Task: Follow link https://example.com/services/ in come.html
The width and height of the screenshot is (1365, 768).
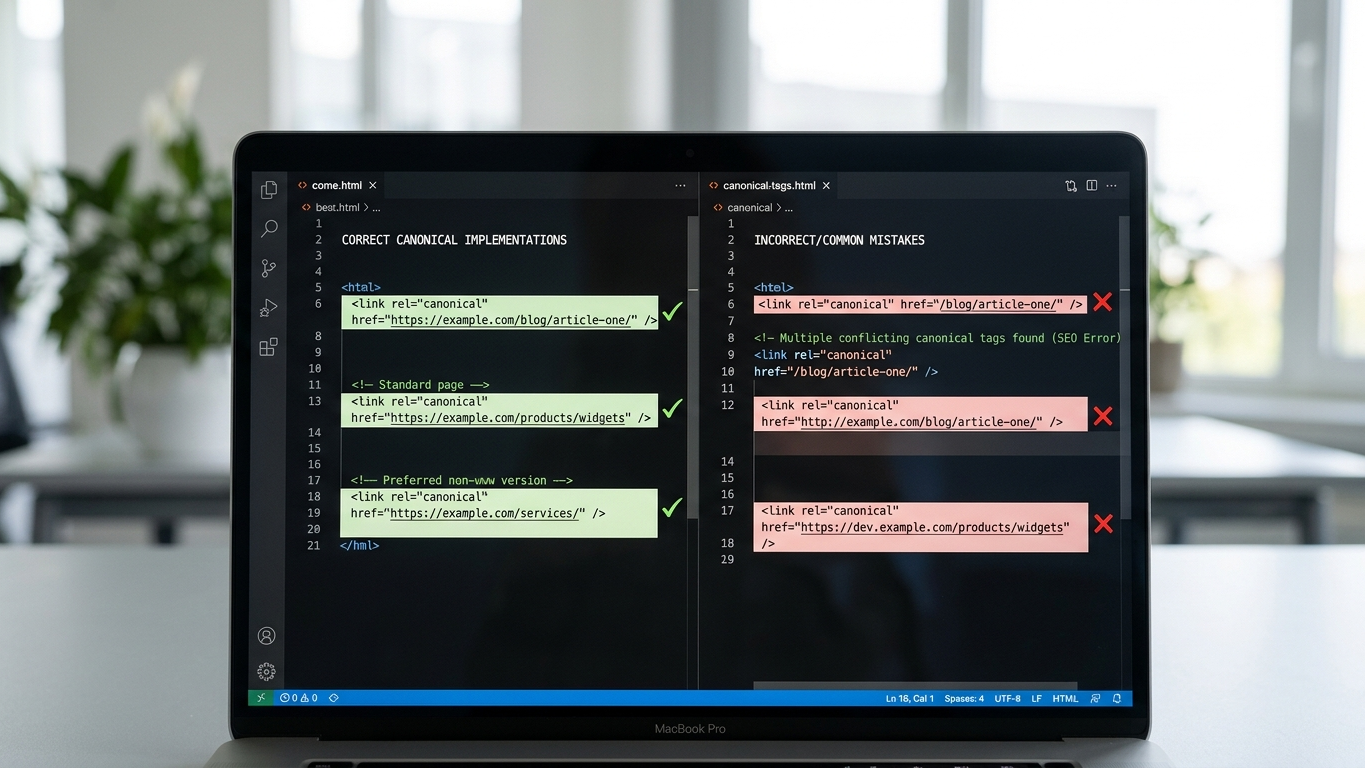Action: tap(487, 513)
